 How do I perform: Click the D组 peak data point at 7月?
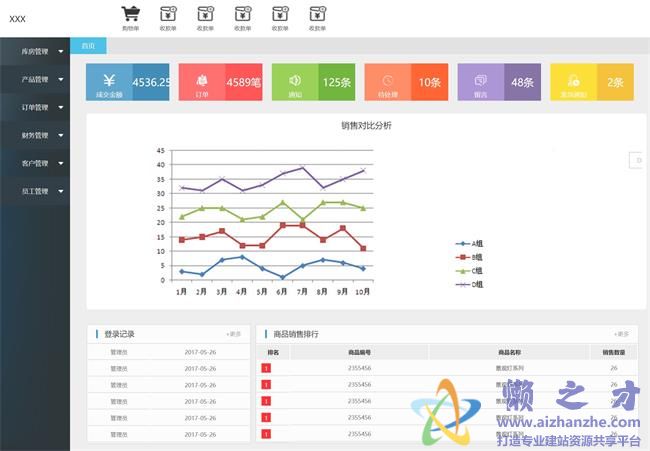tap(303, 167)
